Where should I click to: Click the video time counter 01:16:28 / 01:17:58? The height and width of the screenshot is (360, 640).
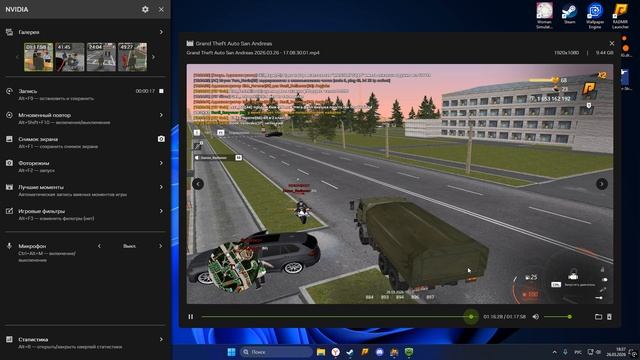click(504, 317)
